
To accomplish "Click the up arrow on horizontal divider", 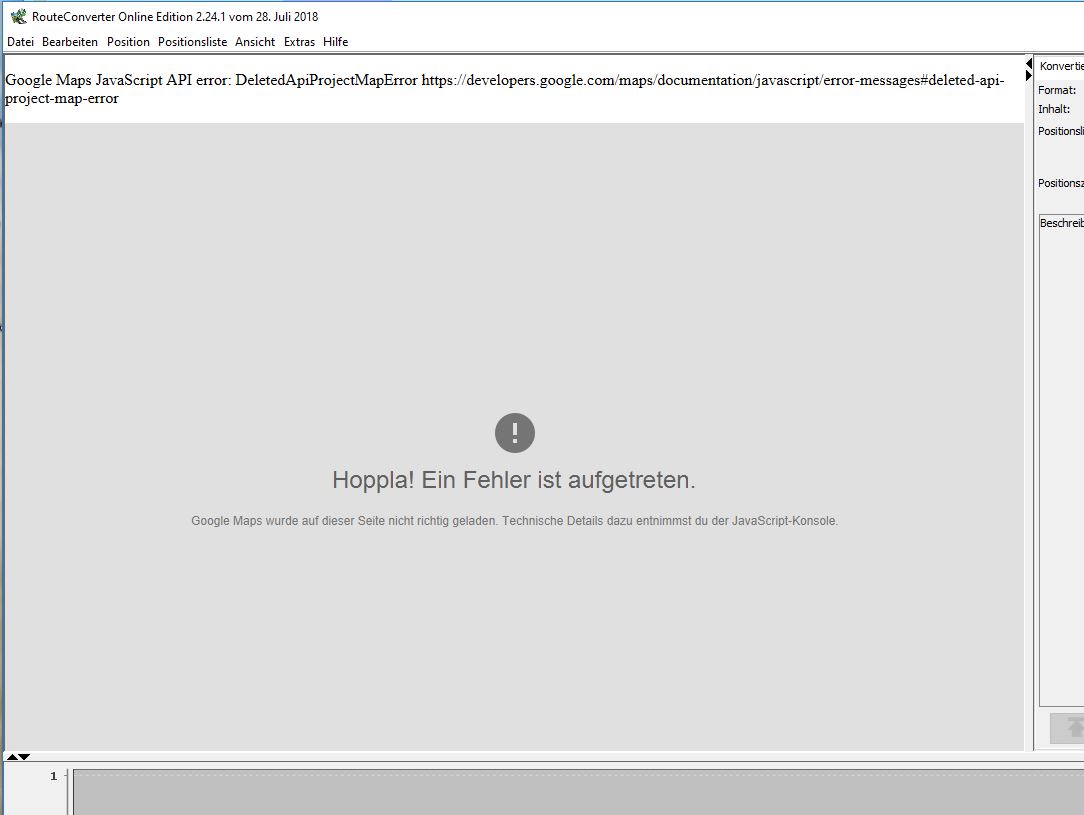I will tap(12, 757).
